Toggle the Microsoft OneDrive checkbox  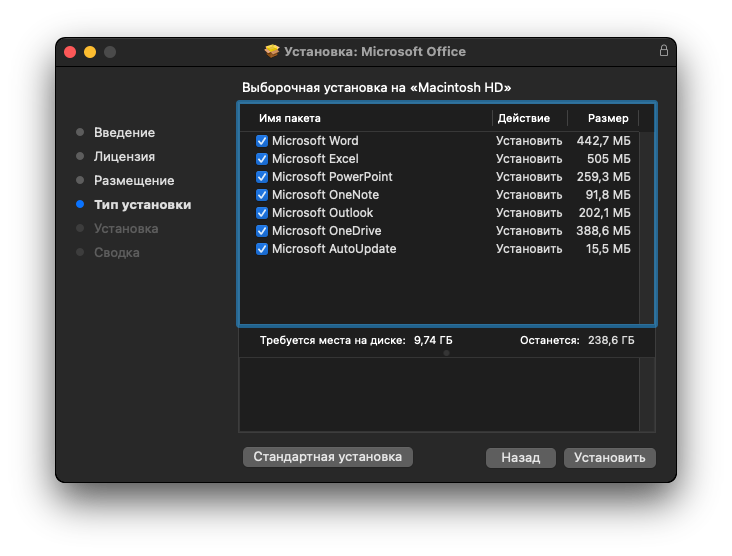[262, 231]
